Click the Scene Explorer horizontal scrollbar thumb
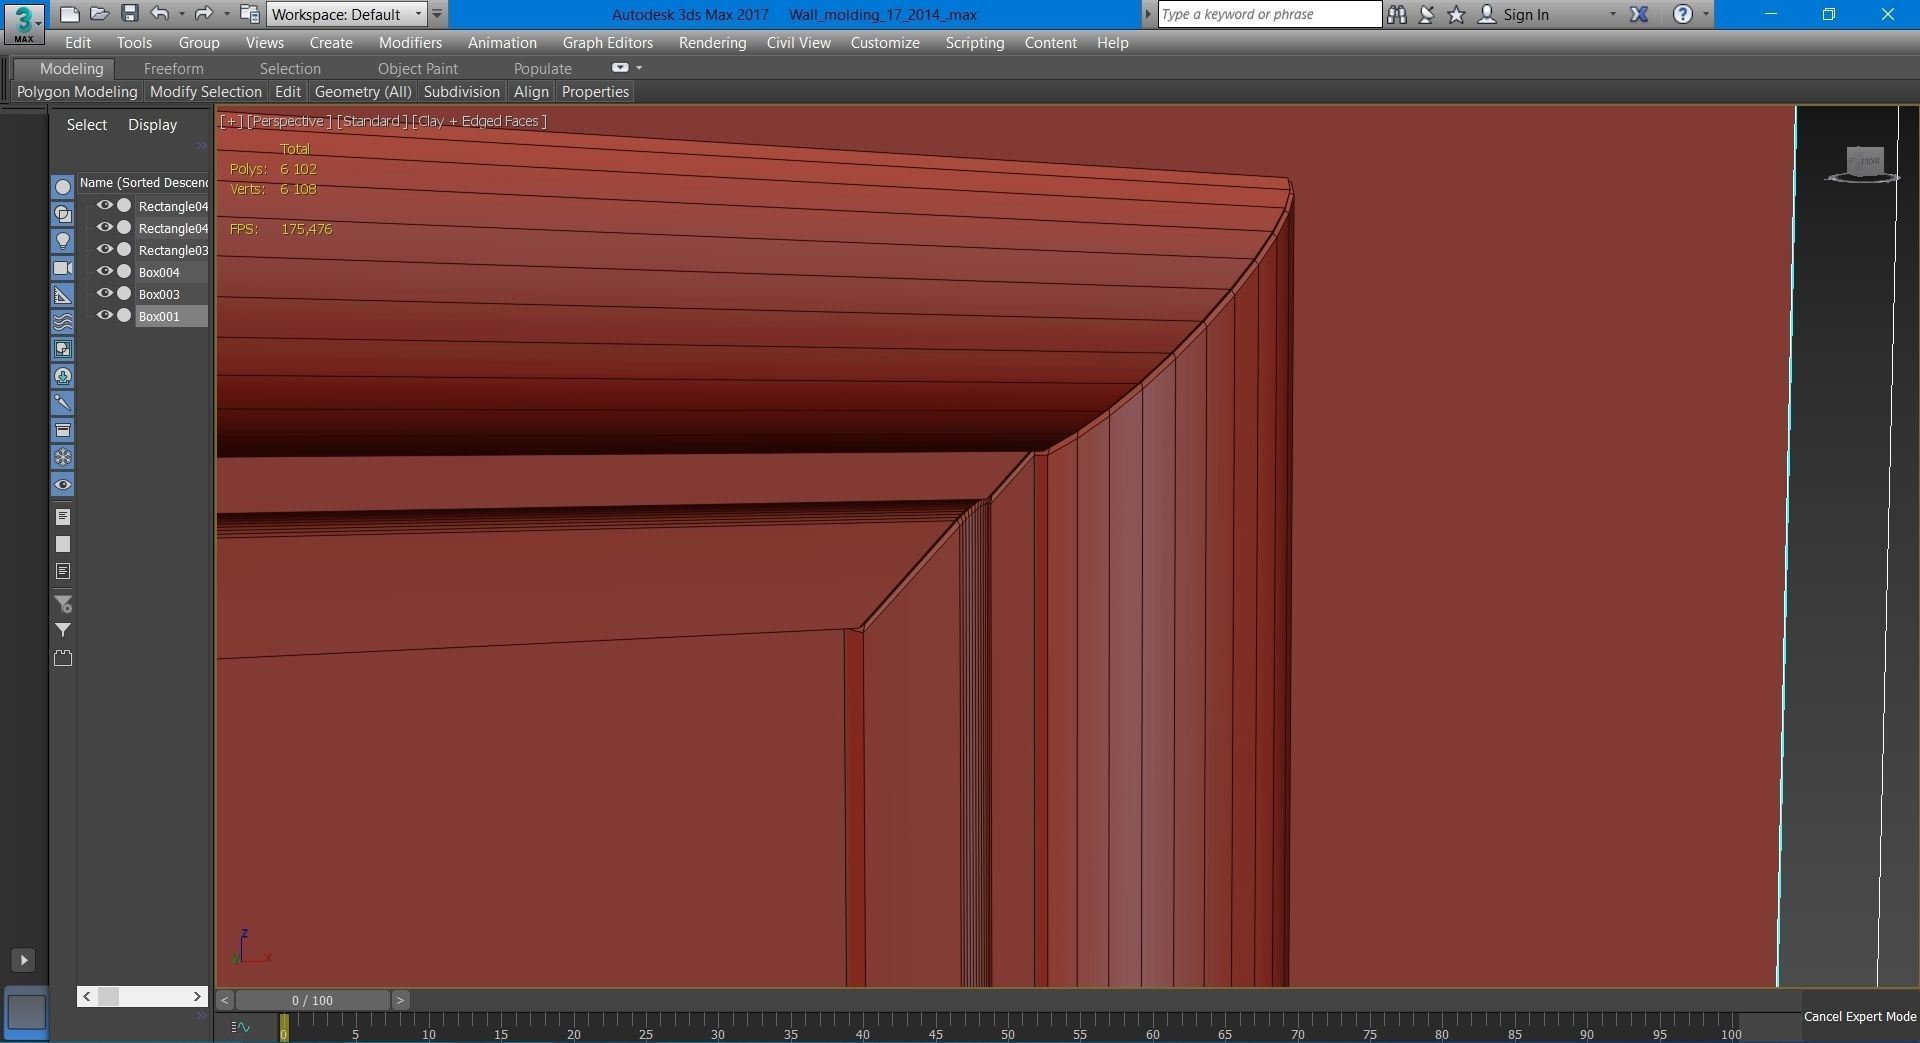The image size is (1920, 1043). [x=108, y=996]
